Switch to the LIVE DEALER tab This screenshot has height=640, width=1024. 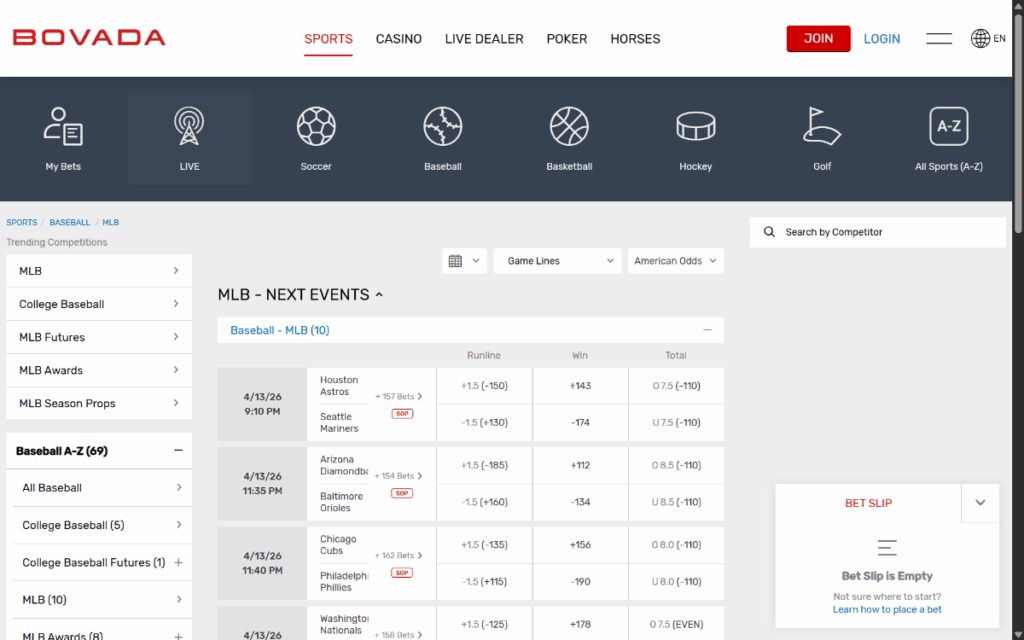click(x=484, y=39)
